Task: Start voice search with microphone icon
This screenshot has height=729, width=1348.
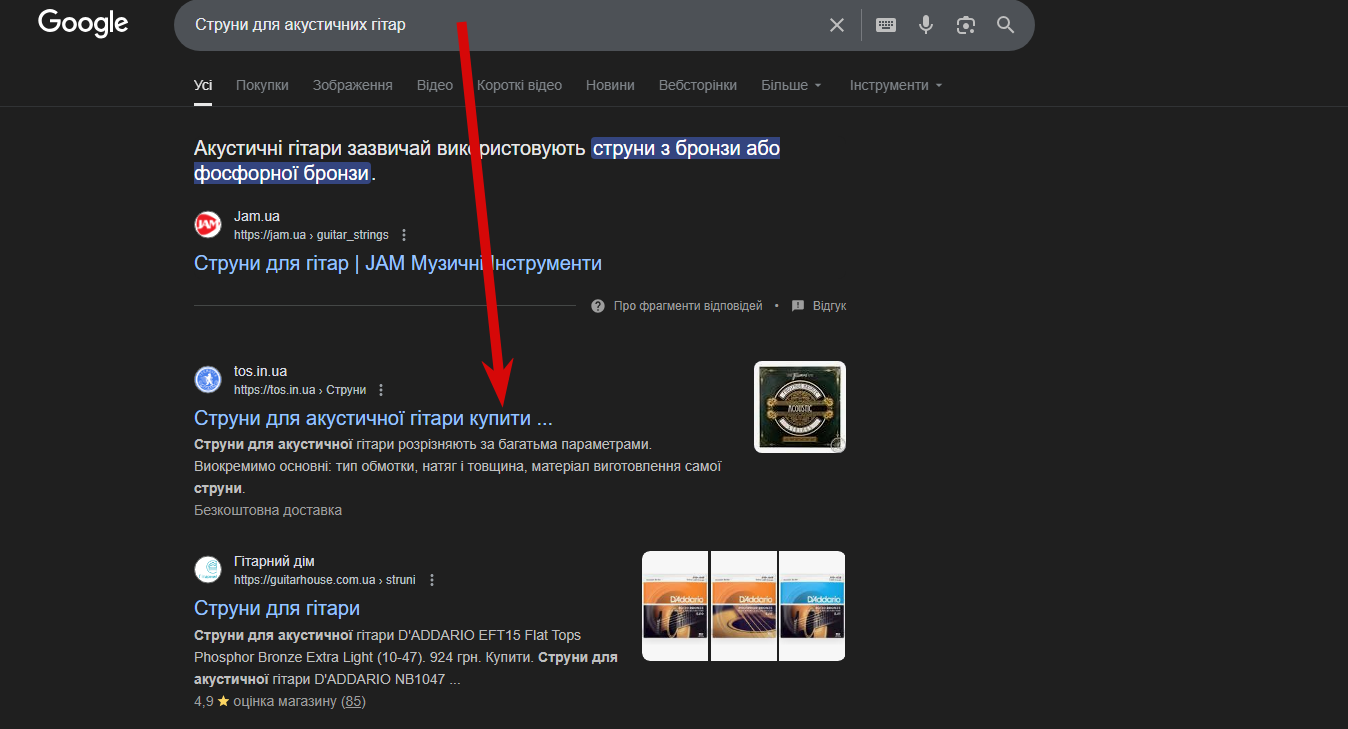Action: click(926, 25)
